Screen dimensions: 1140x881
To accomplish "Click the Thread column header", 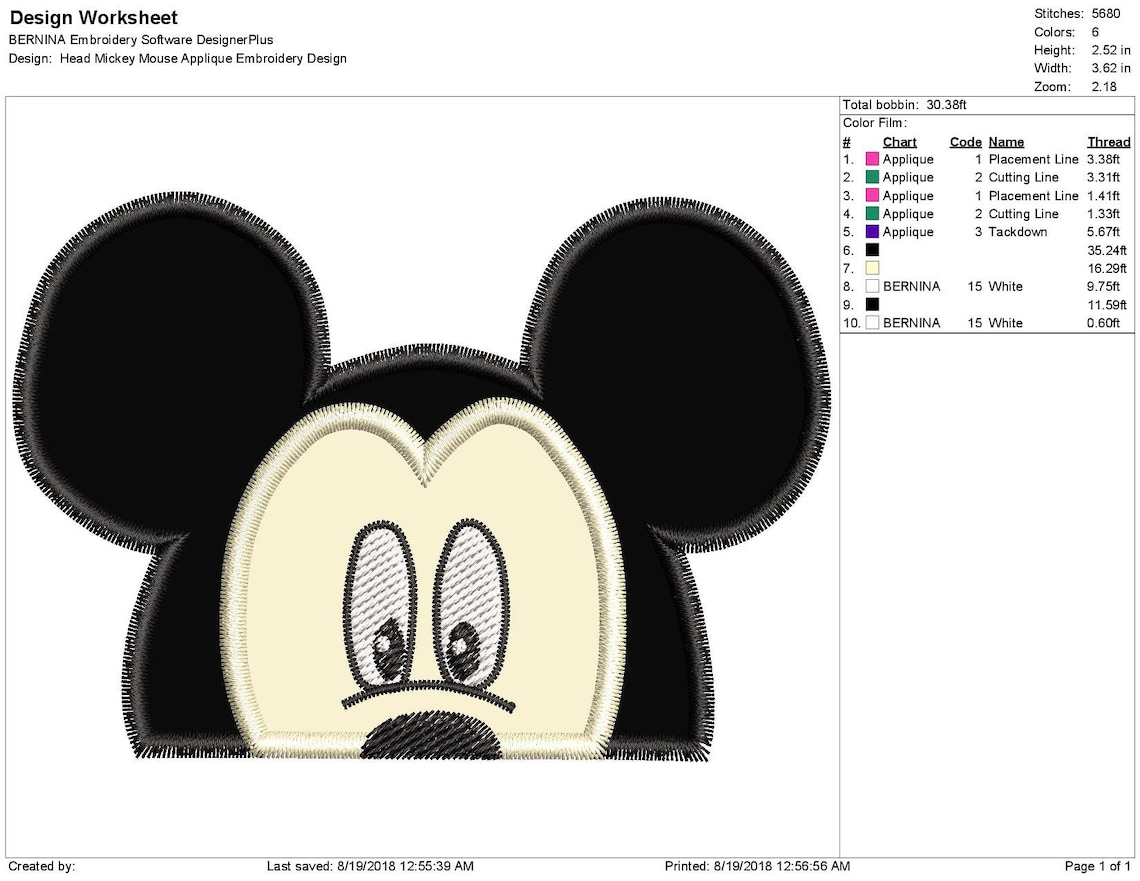I will [1107, 141].
